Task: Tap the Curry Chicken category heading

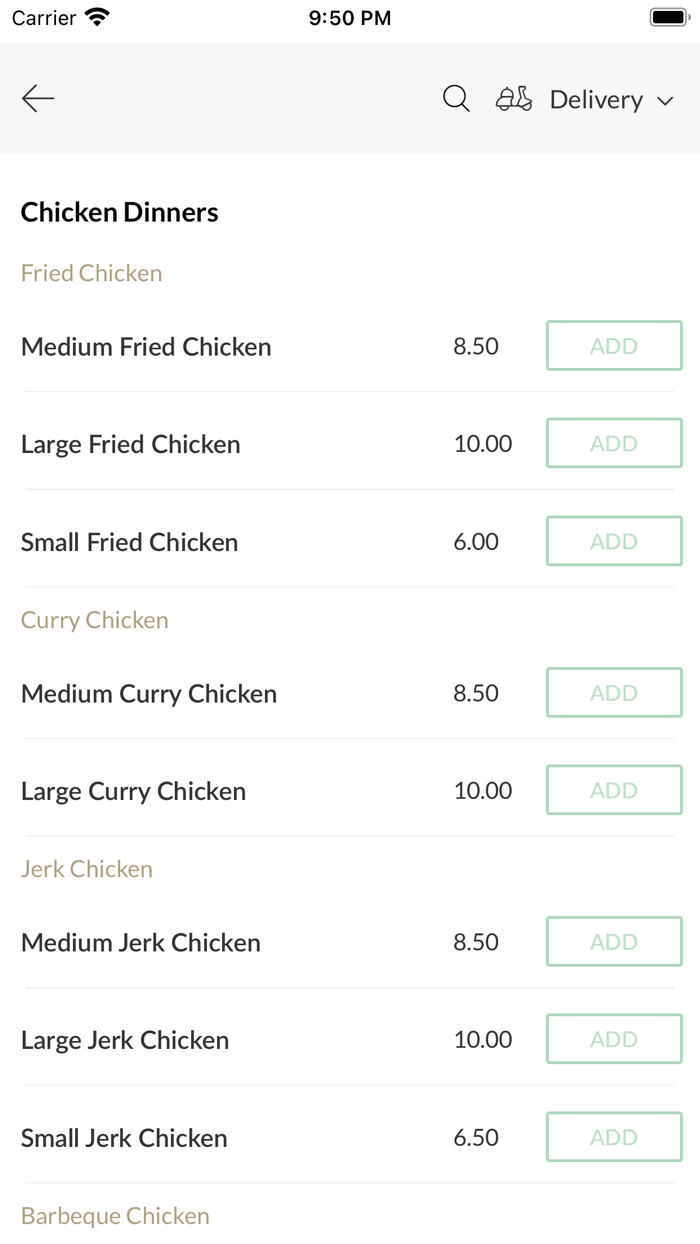Action: (x=94, y=620)
